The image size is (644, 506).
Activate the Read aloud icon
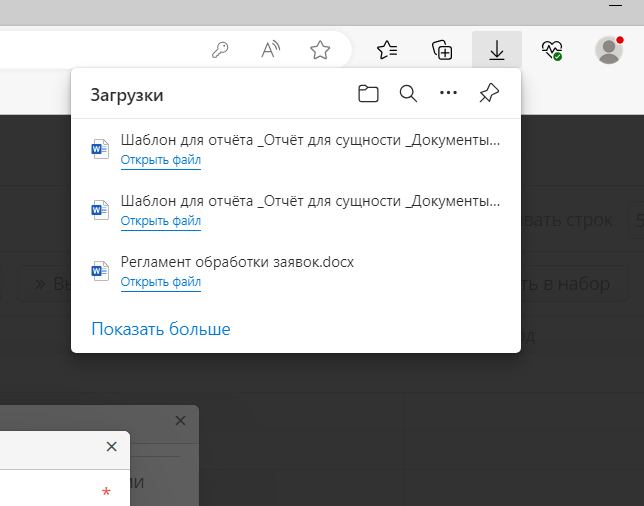coord(270,50)
